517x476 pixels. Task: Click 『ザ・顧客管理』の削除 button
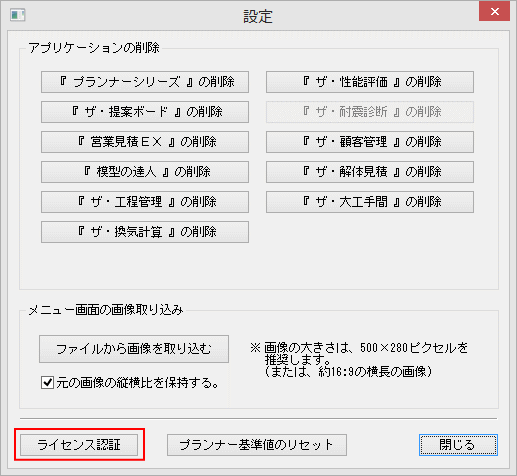(x=370, y=142)
